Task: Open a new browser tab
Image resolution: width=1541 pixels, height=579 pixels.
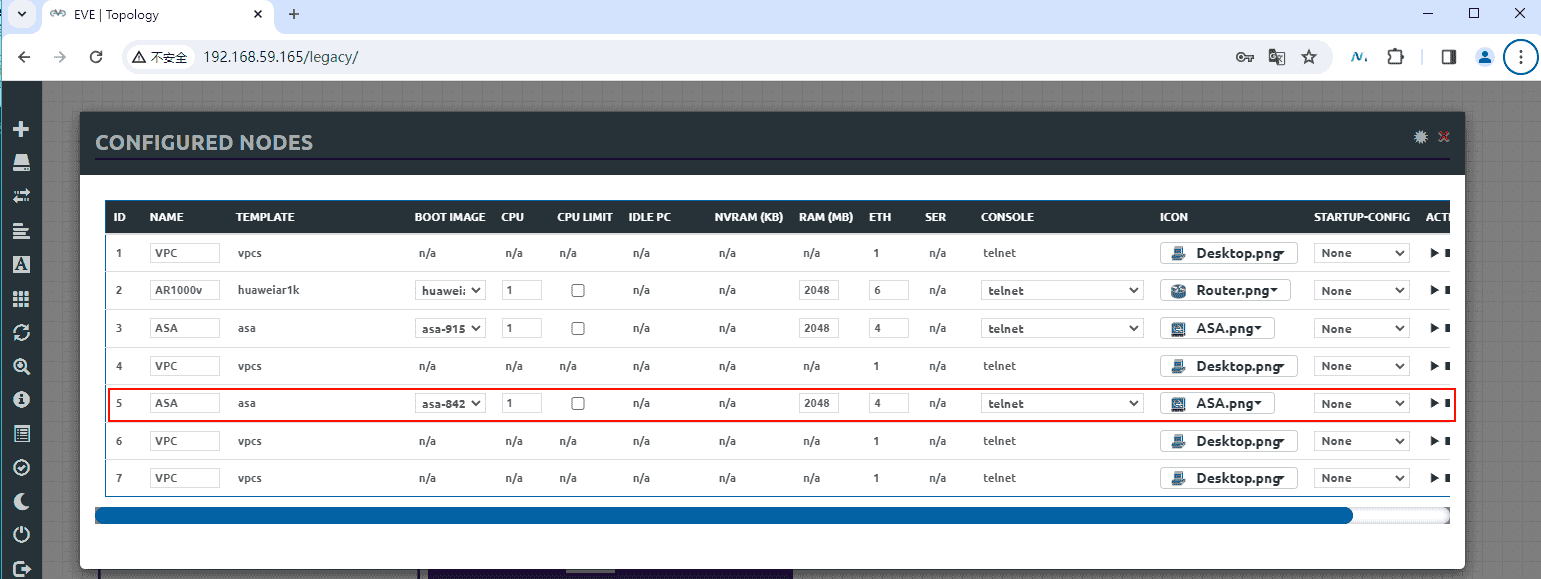Action: click(294, 15)
